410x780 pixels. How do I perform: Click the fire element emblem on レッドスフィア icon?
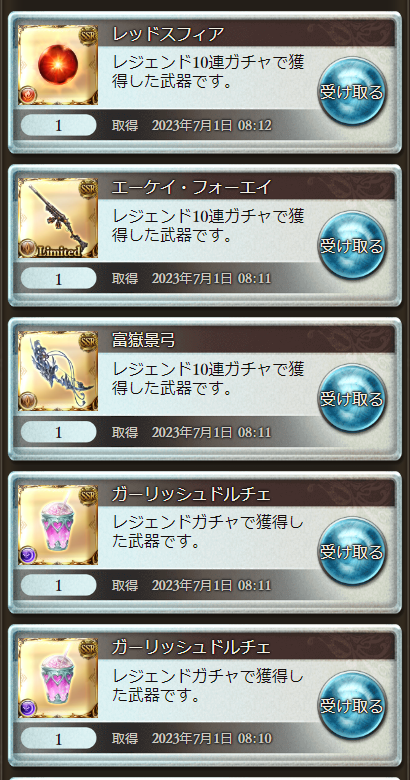(x=27, y=95)
